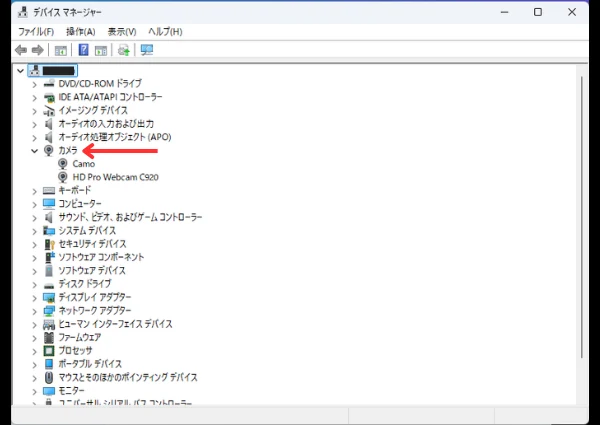Select the マウスとそのほかのポインティング デバイス mouse icon
This screenshot has width=600, height=425.
pos(49,378)
